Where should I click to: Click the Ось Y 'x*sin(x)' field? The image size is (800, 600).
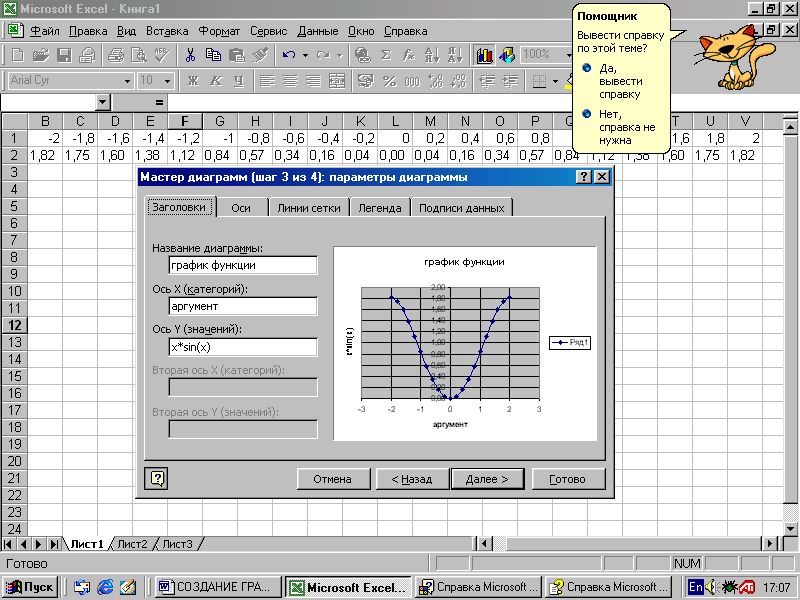point(243,347)
